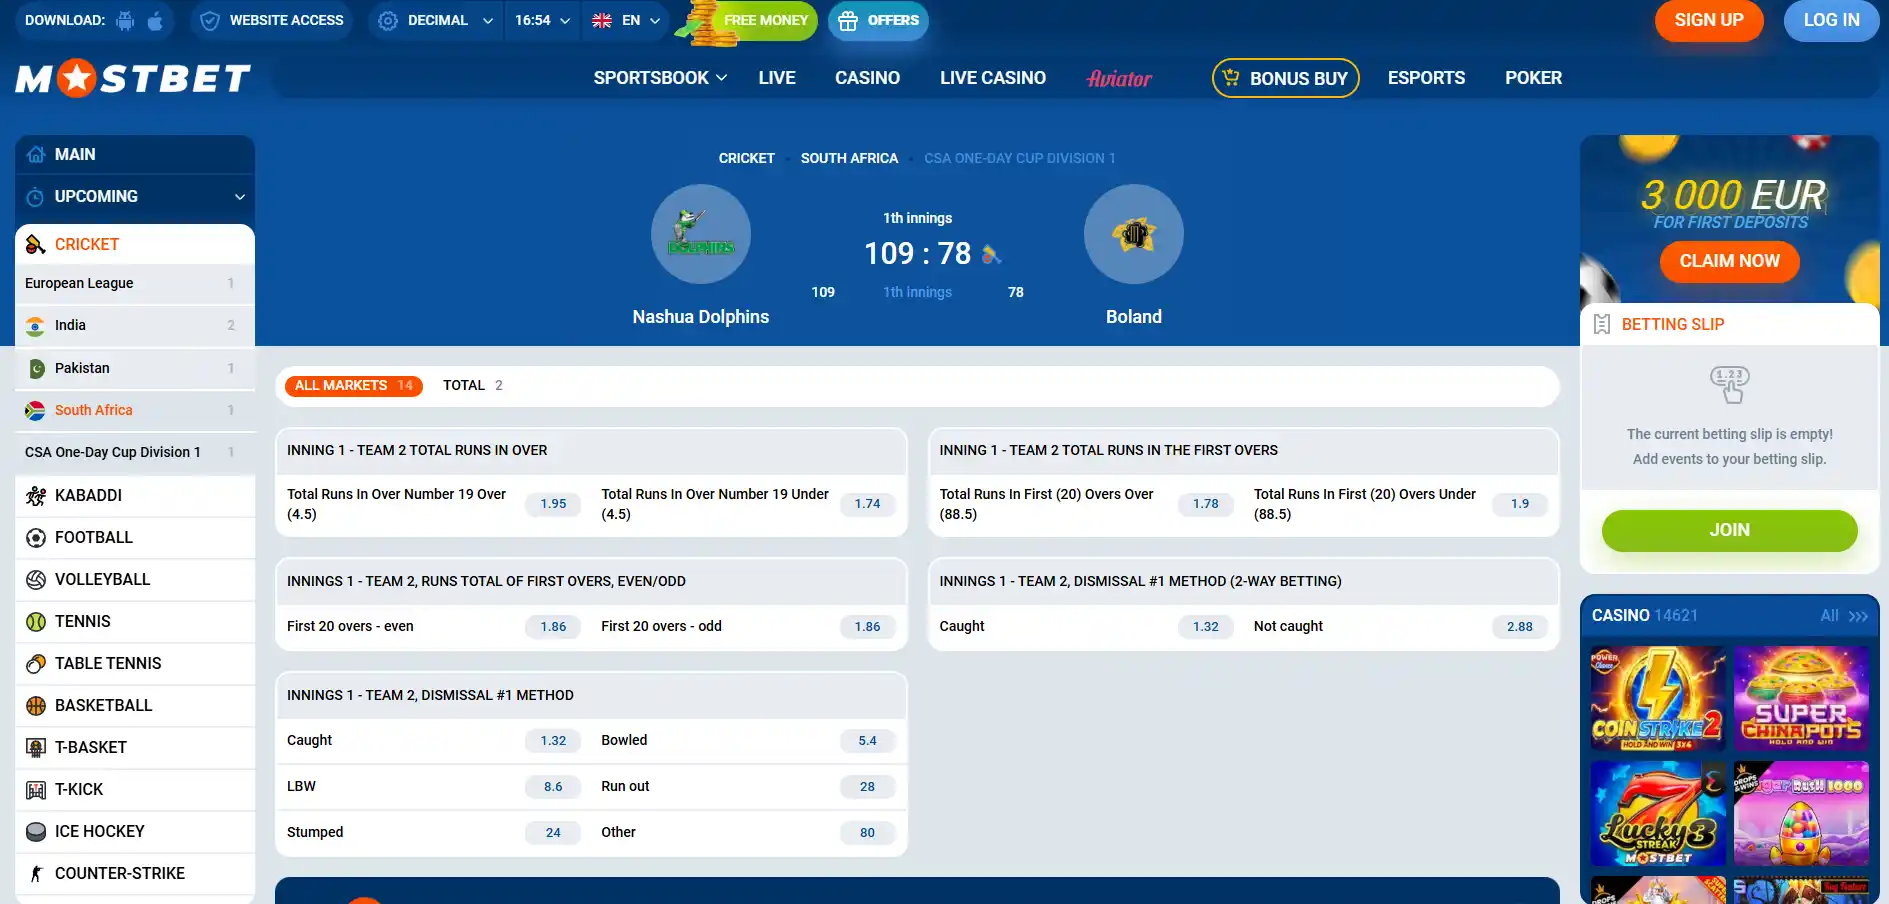Click Claim Now on deposit bonus banner
Screen dimensions: 1889x904
tap(1729, 261)
